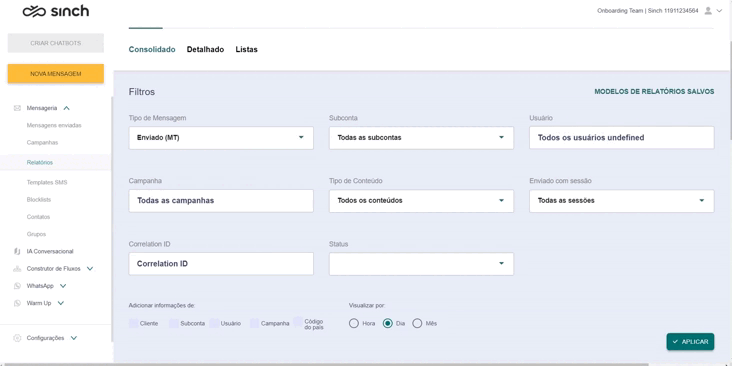Click the Sinch logo
This screenshot has width=732, height=366.
[x=56, y=11]
